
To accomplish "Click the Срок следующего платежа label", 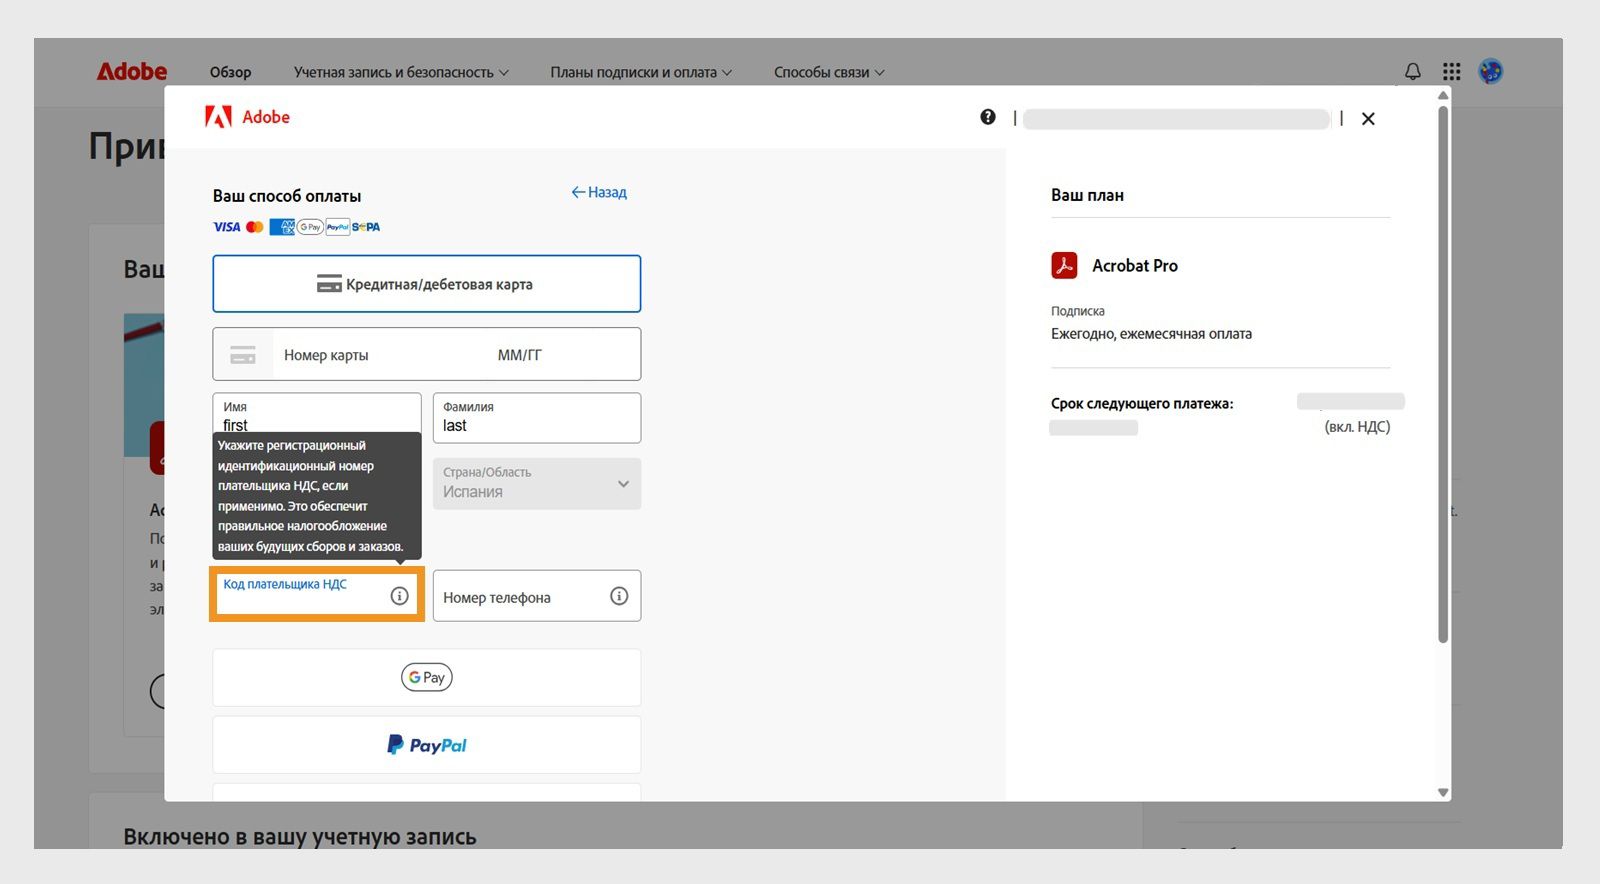I will 1142,404.
